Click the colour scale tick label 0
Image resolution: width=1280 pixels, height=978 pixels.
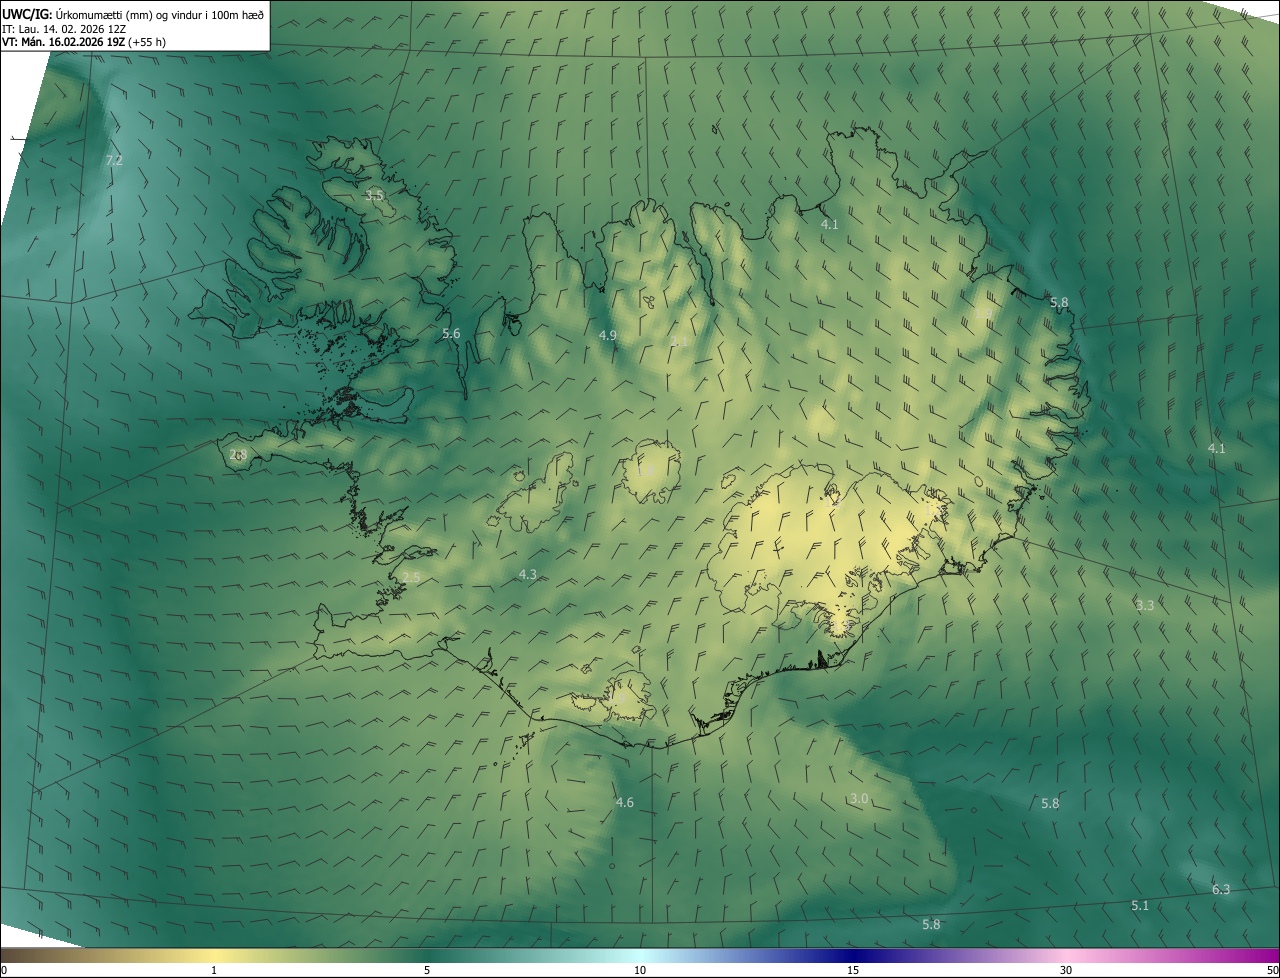(x=4, y=970)
